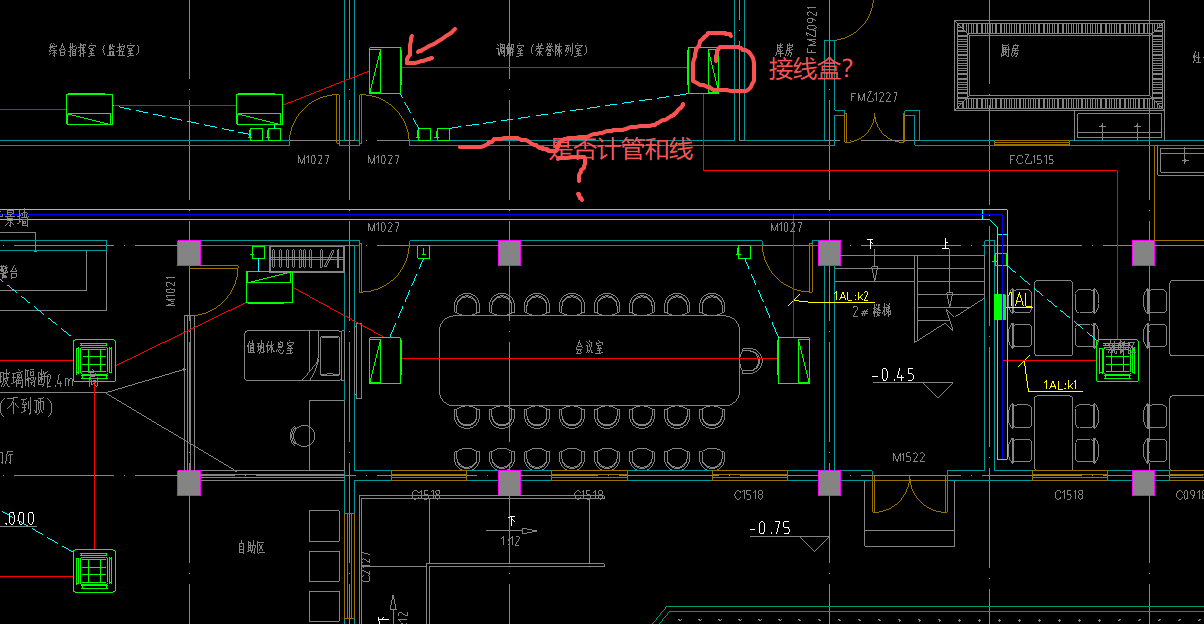Select the door tag M1522
1204x624 pixels.
pos(909,457)
